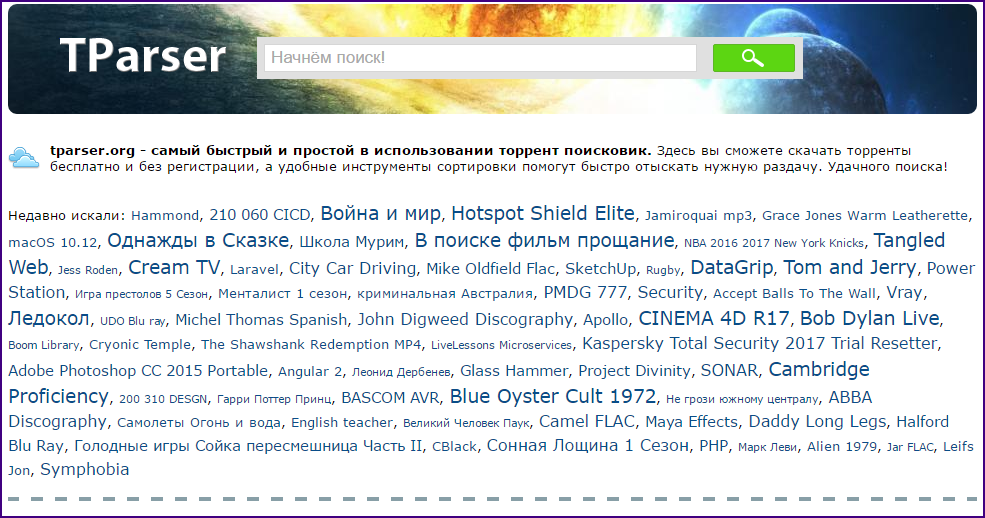The height and width of the screenshot is (518, 985).
Task: Open the 'PMDG 777' link
Action: pos(585,293)
